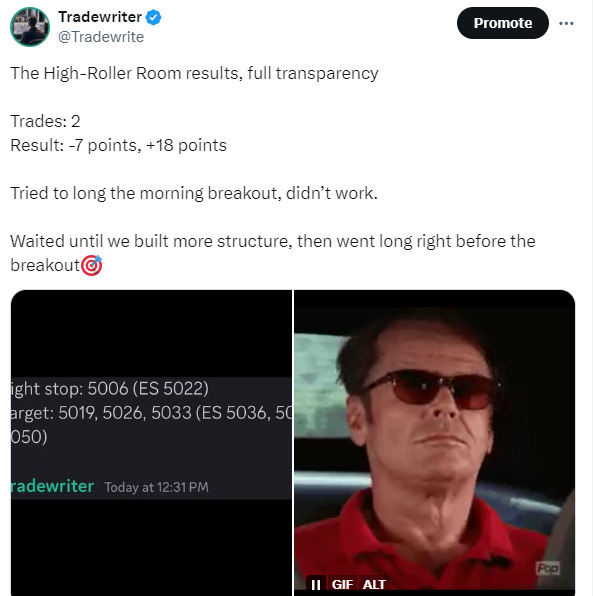Image resolution: width=593 pixels, height=596 pixels.
Task: Click the Promote button
Action: click(503, 23)
